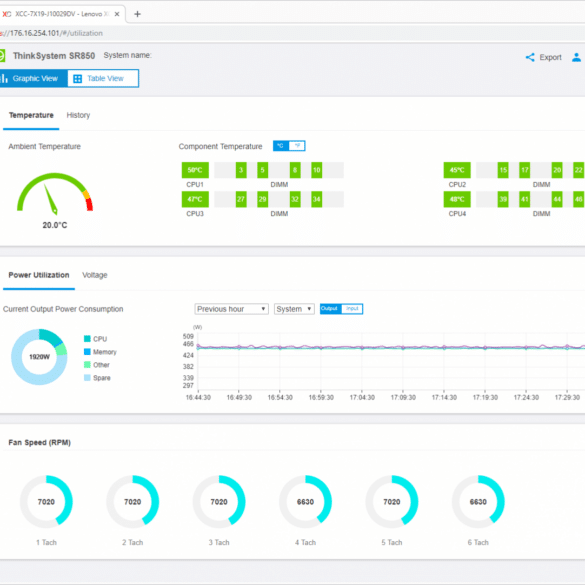The image size is (585, 585).
Task: Click the 1 Tach fan gauge
Action: click(46, 502)
